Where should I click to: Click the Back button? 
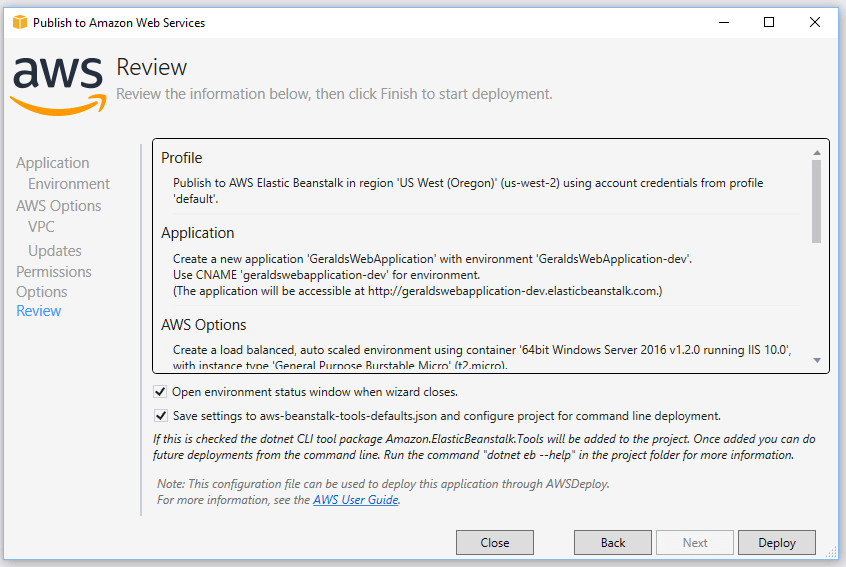pos(613,543)
